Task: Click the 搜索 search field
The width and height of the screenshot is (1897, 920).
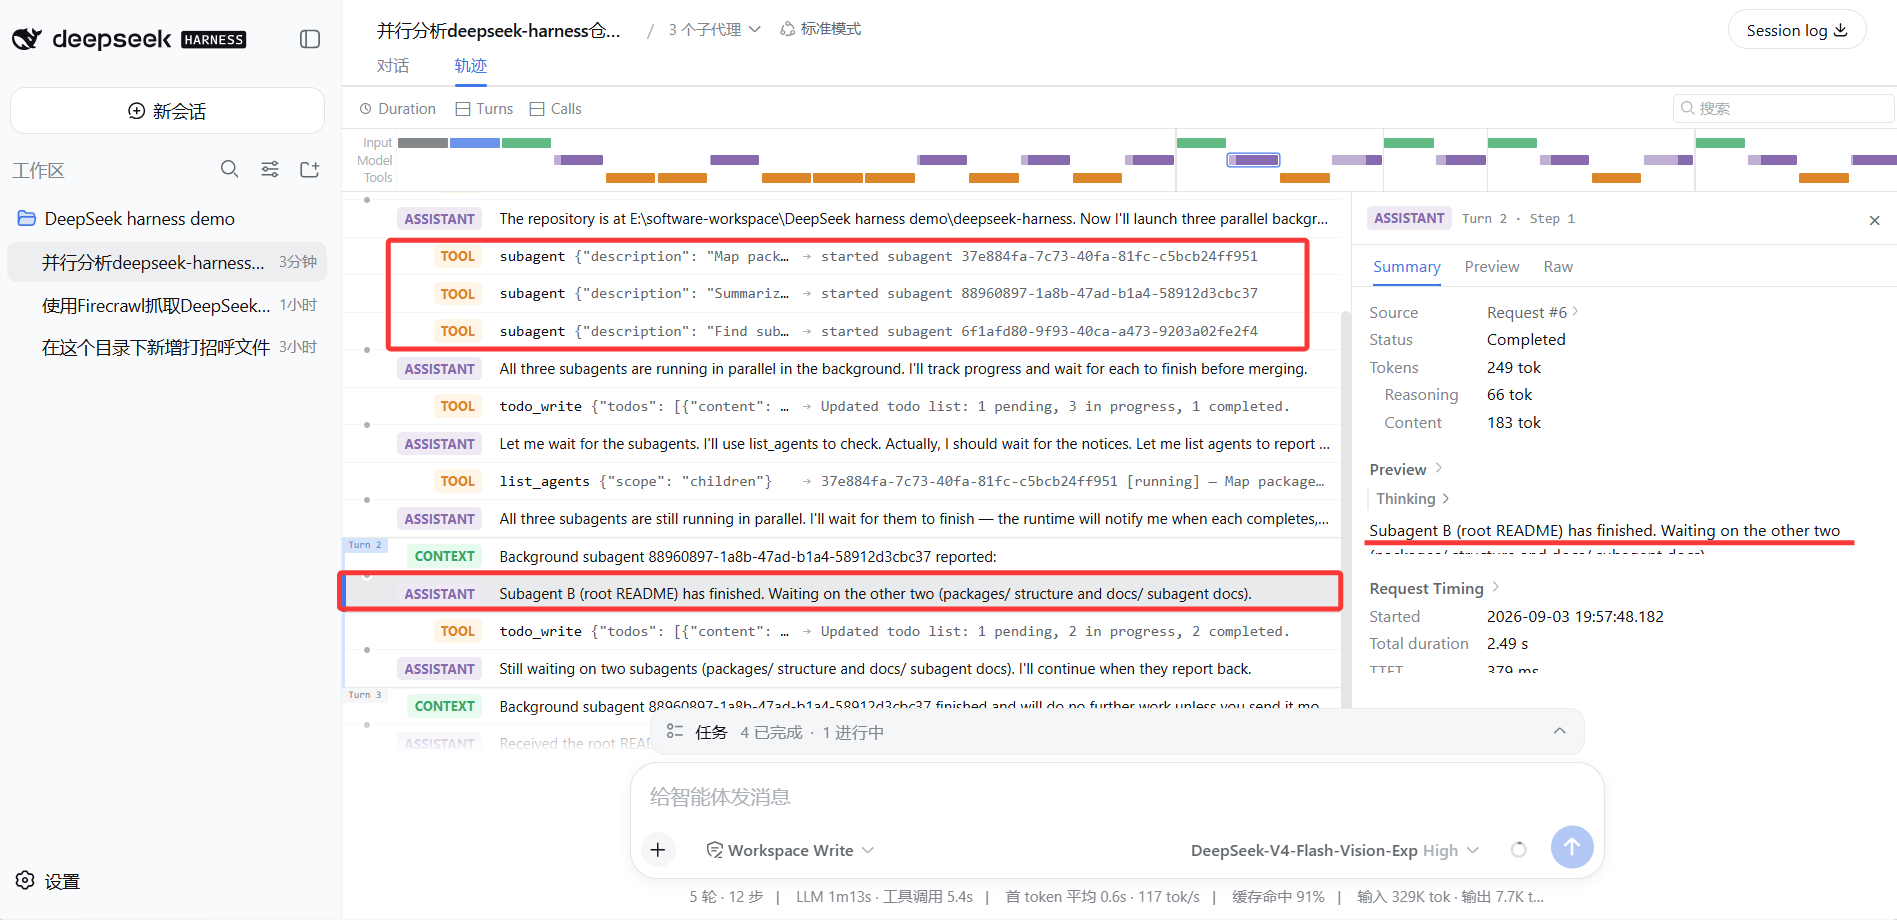Action: tap(1784, 108)
